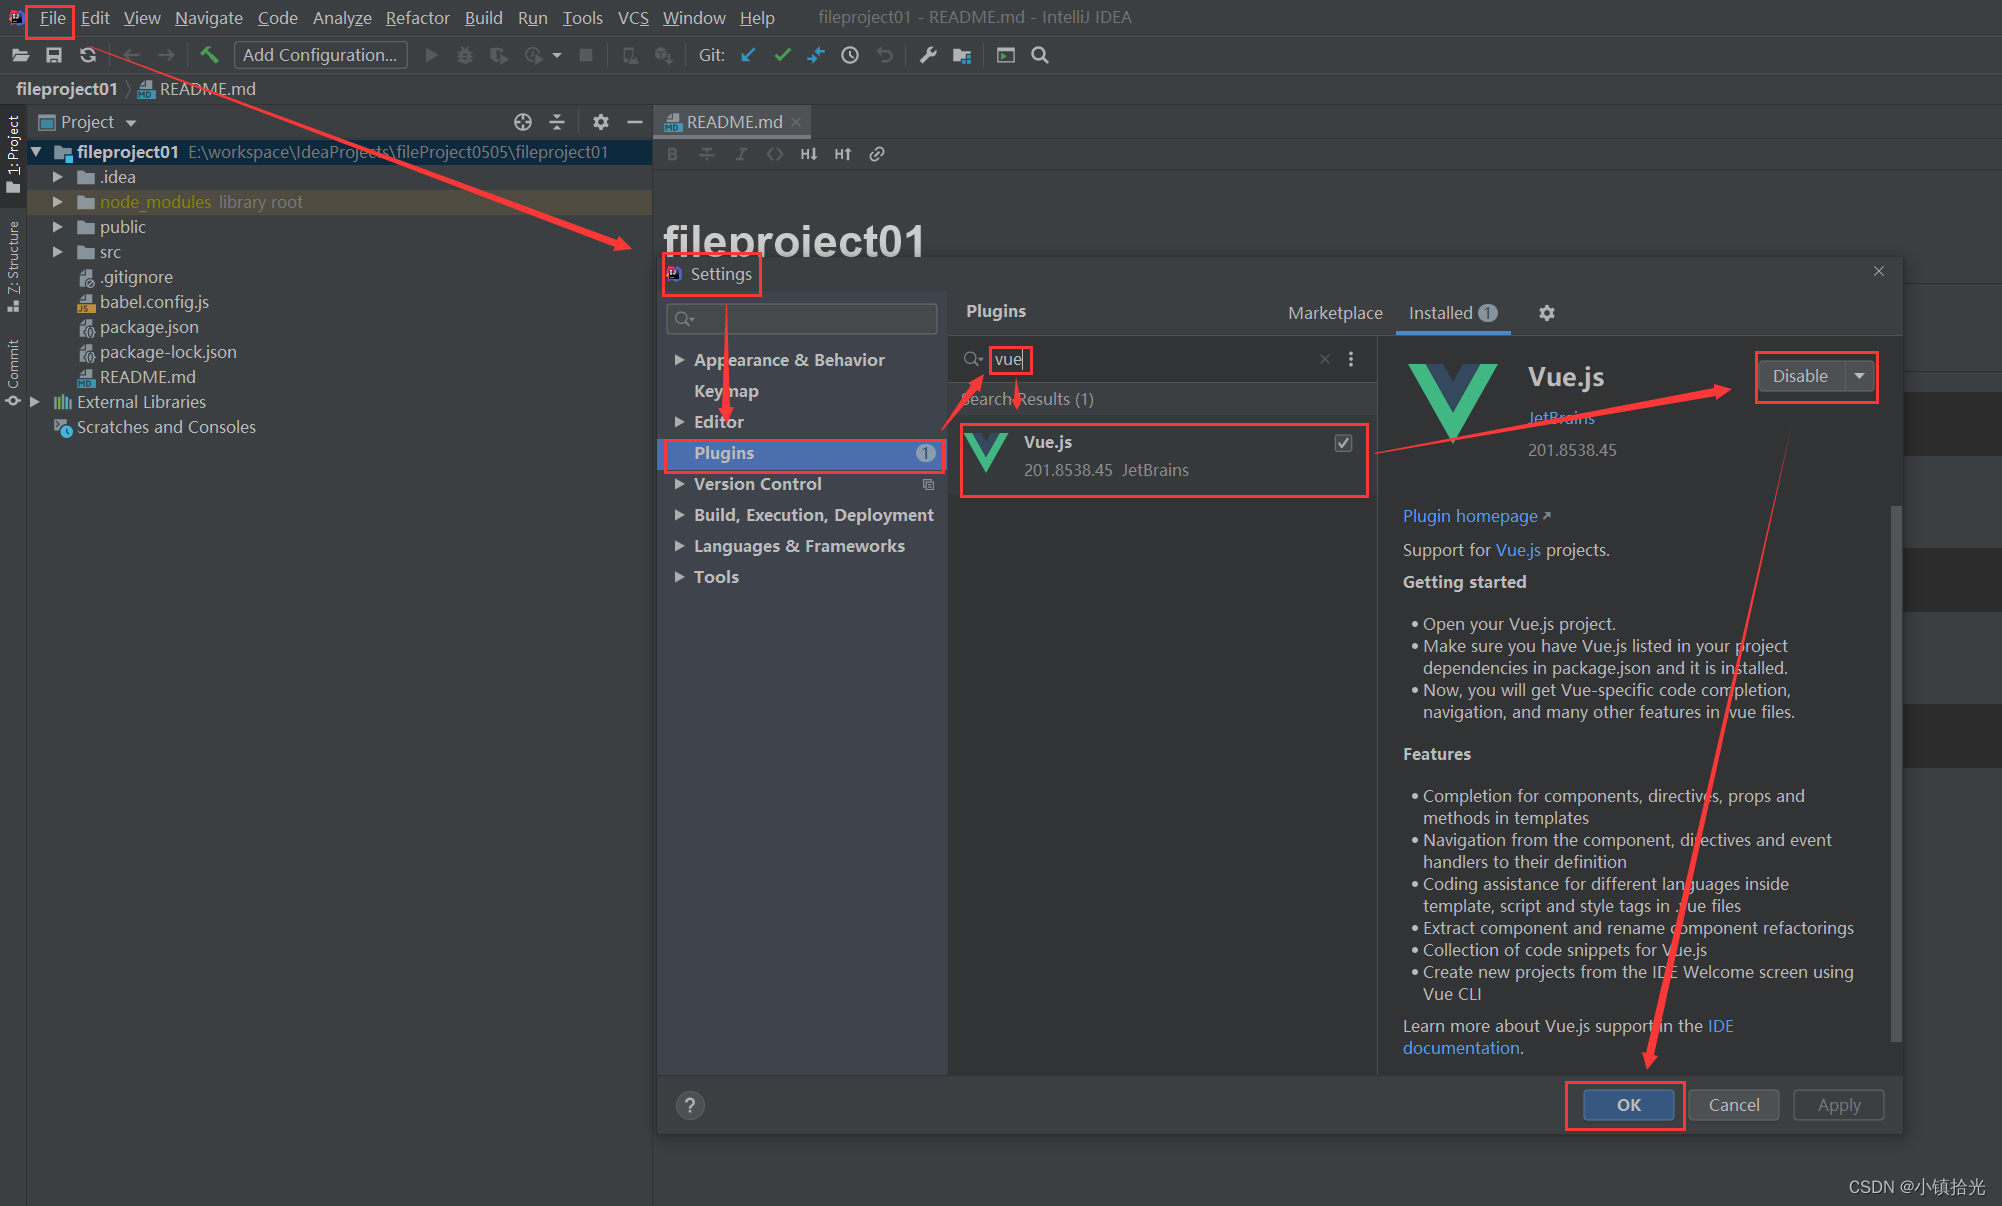Click the Build project hammer icon
The height and width of the screenshot is (1206, 2002).
[209, 55]
